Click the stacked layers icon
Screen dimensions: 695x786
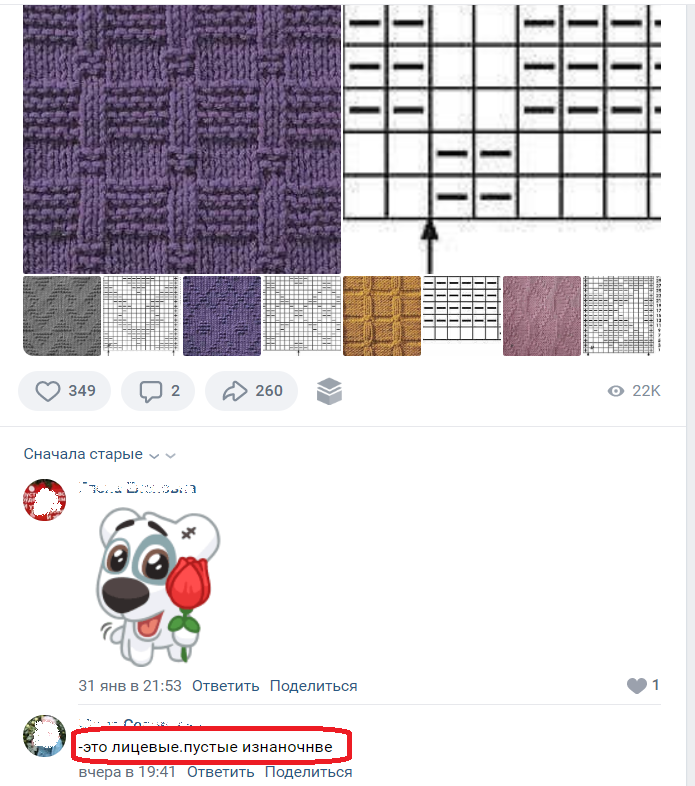[x=329, y=391]
